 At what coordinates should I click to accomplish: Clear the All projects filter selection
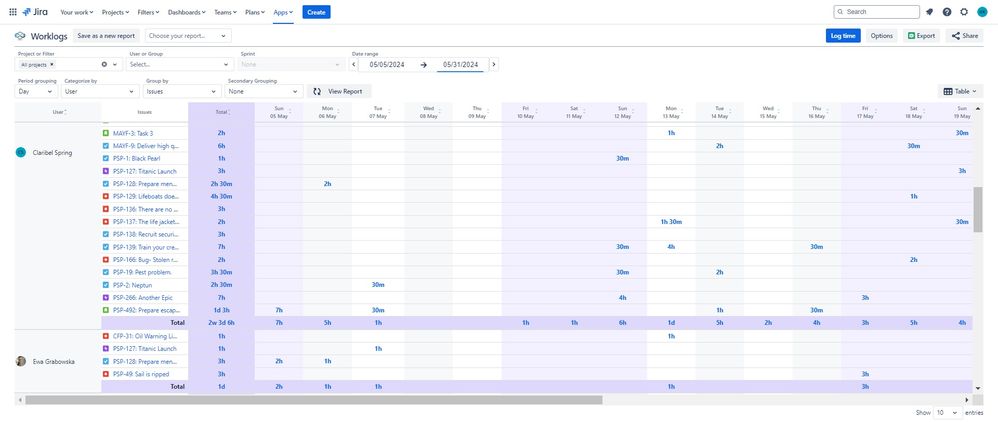(104, 64)
